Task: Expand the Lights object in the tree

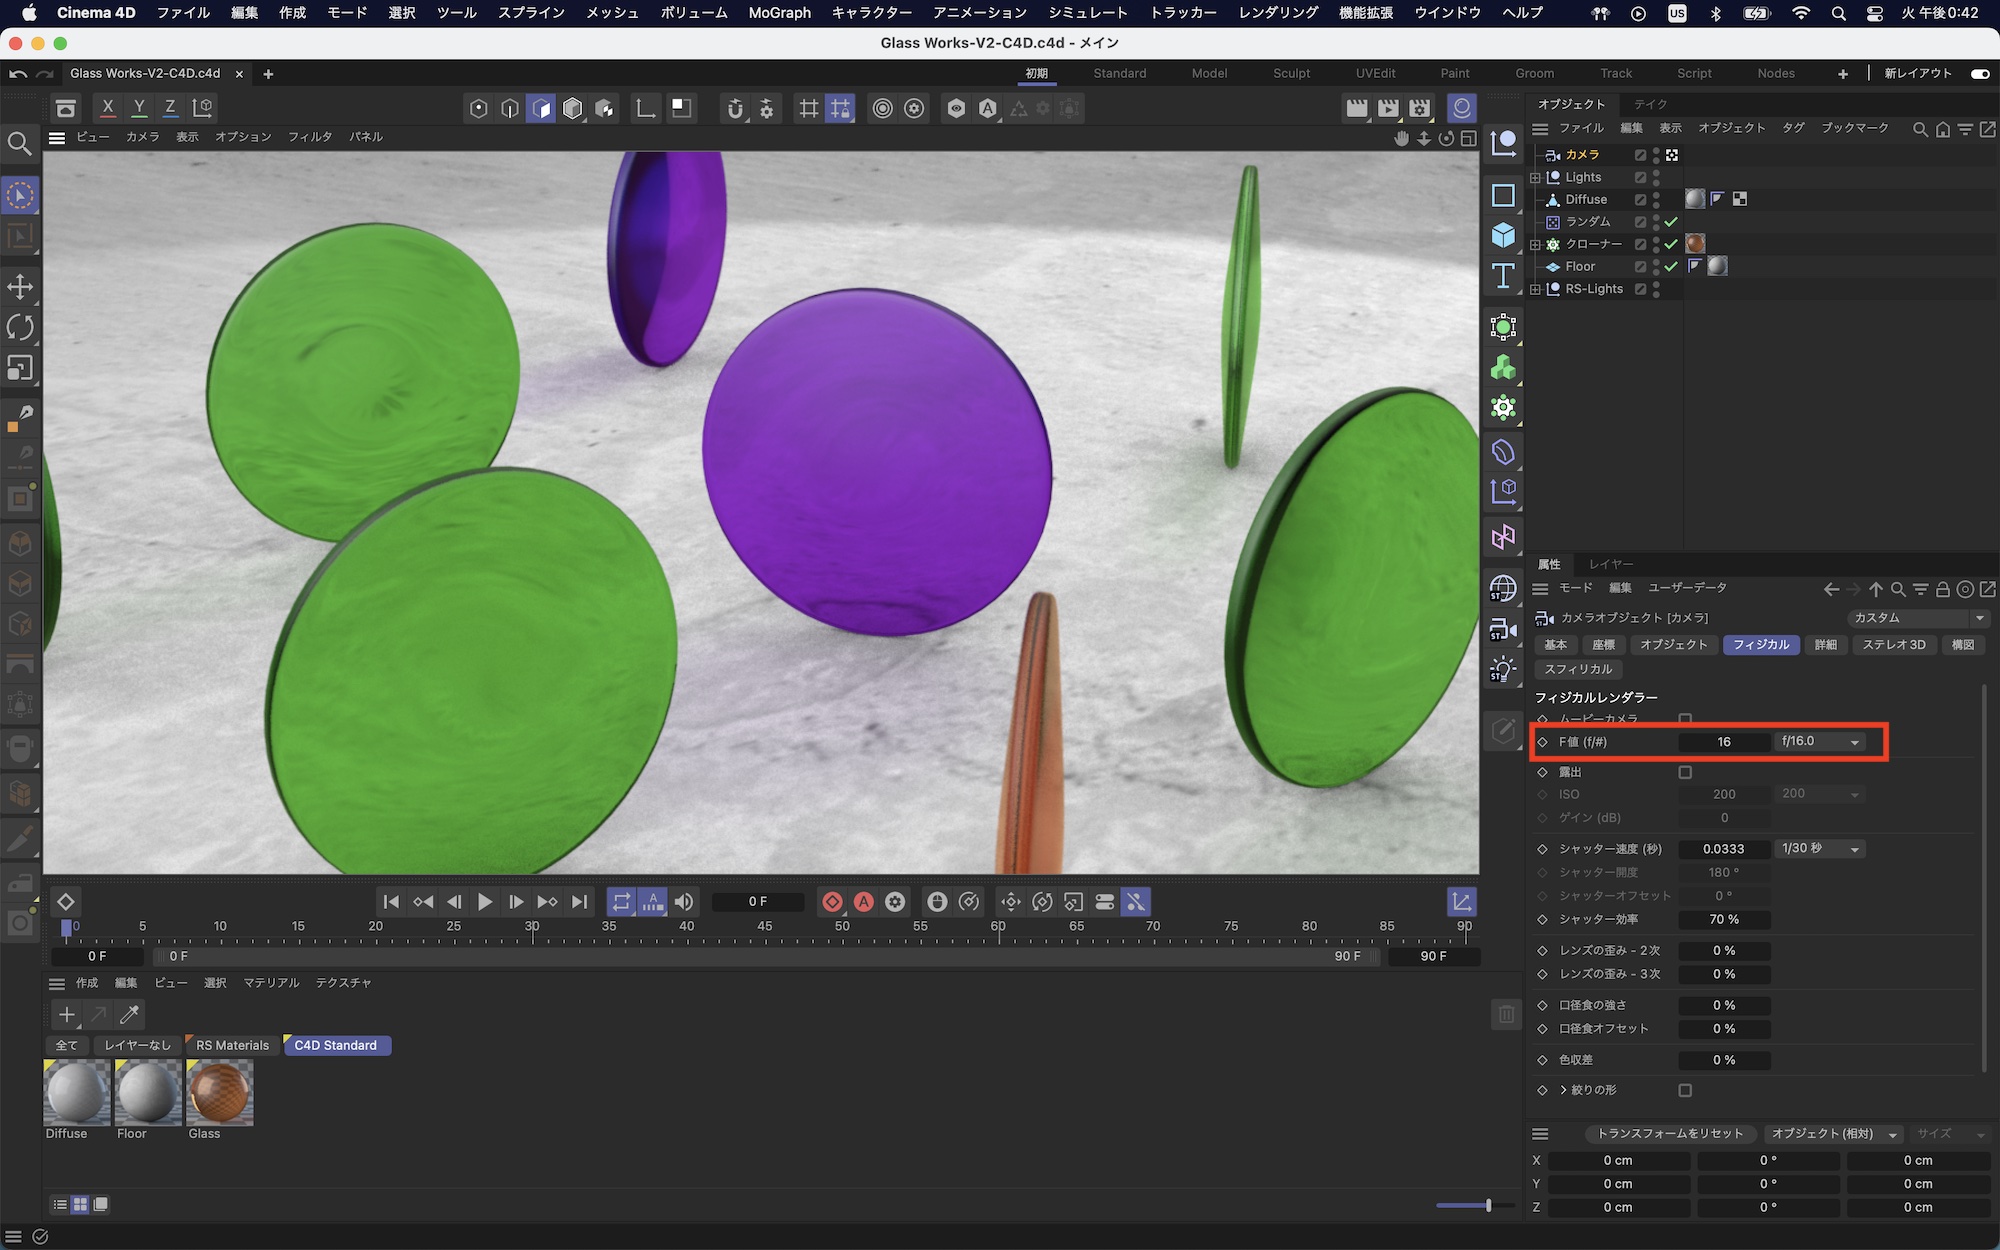Action: coord(1536,178)
